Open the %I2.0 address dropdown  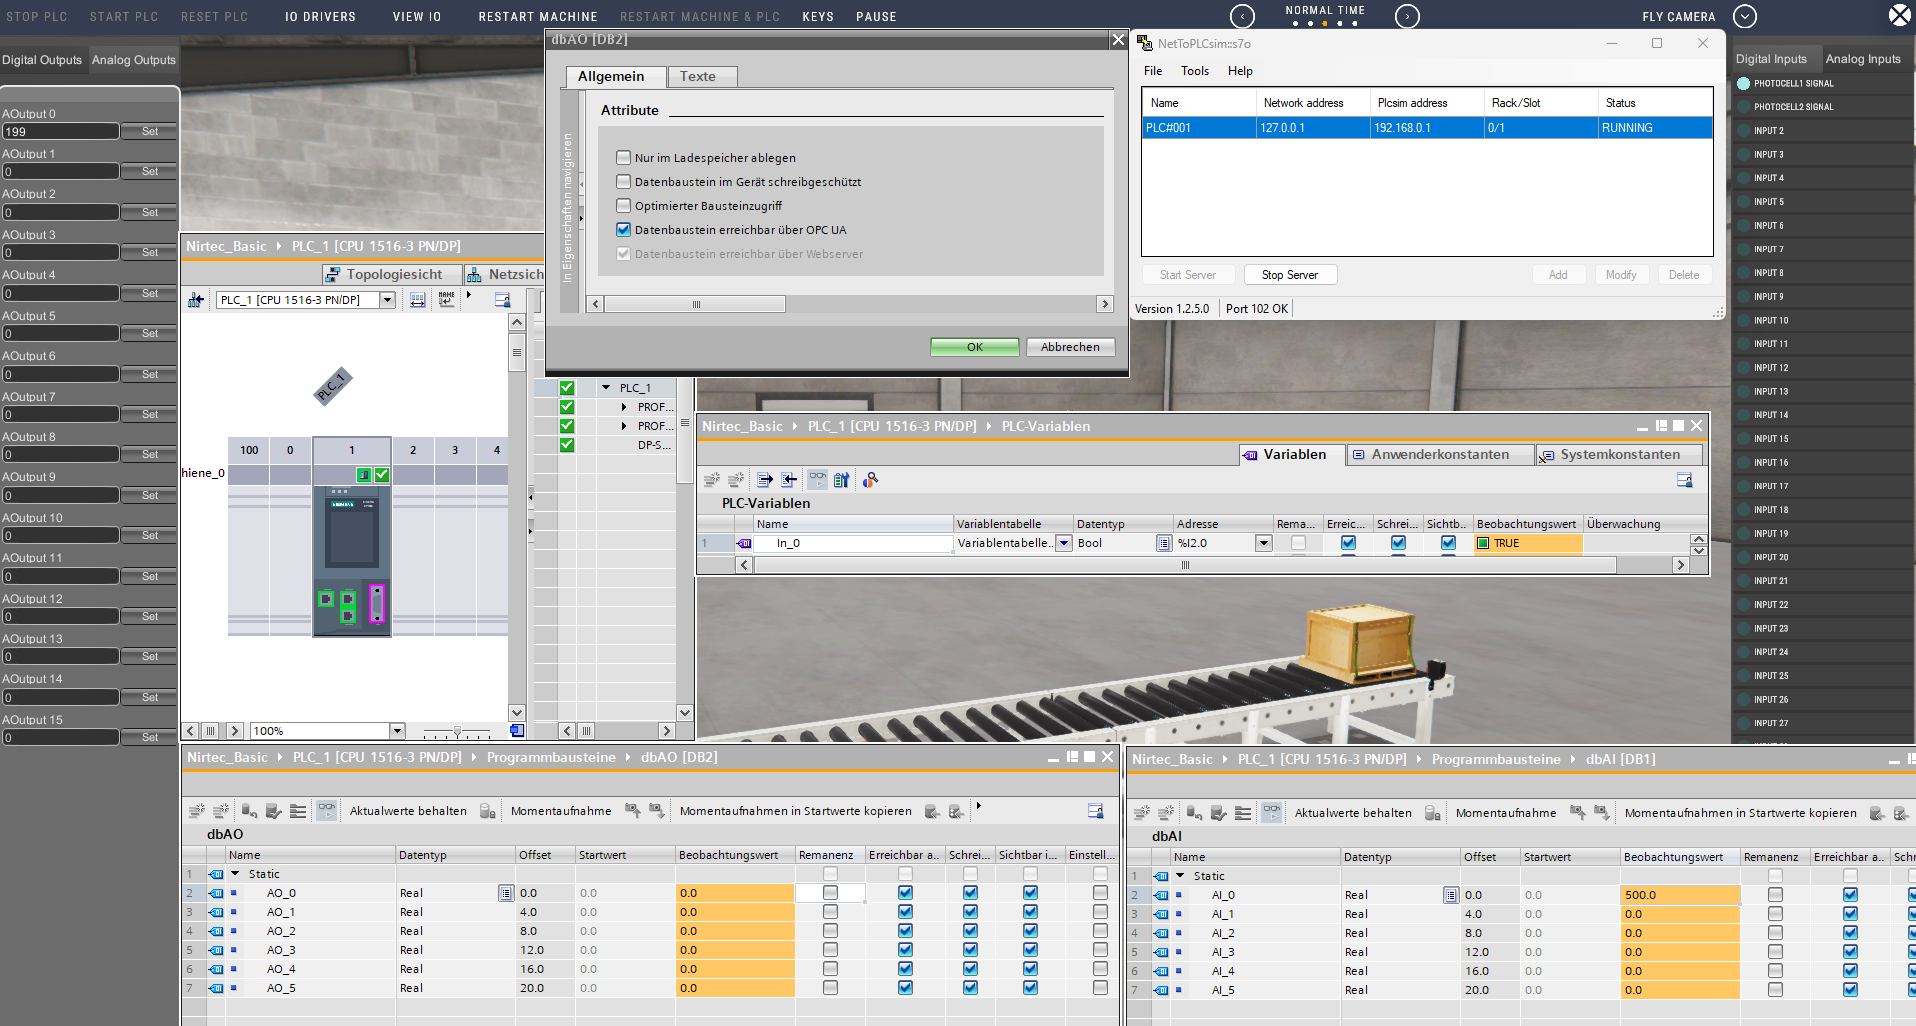[1263, 543]
